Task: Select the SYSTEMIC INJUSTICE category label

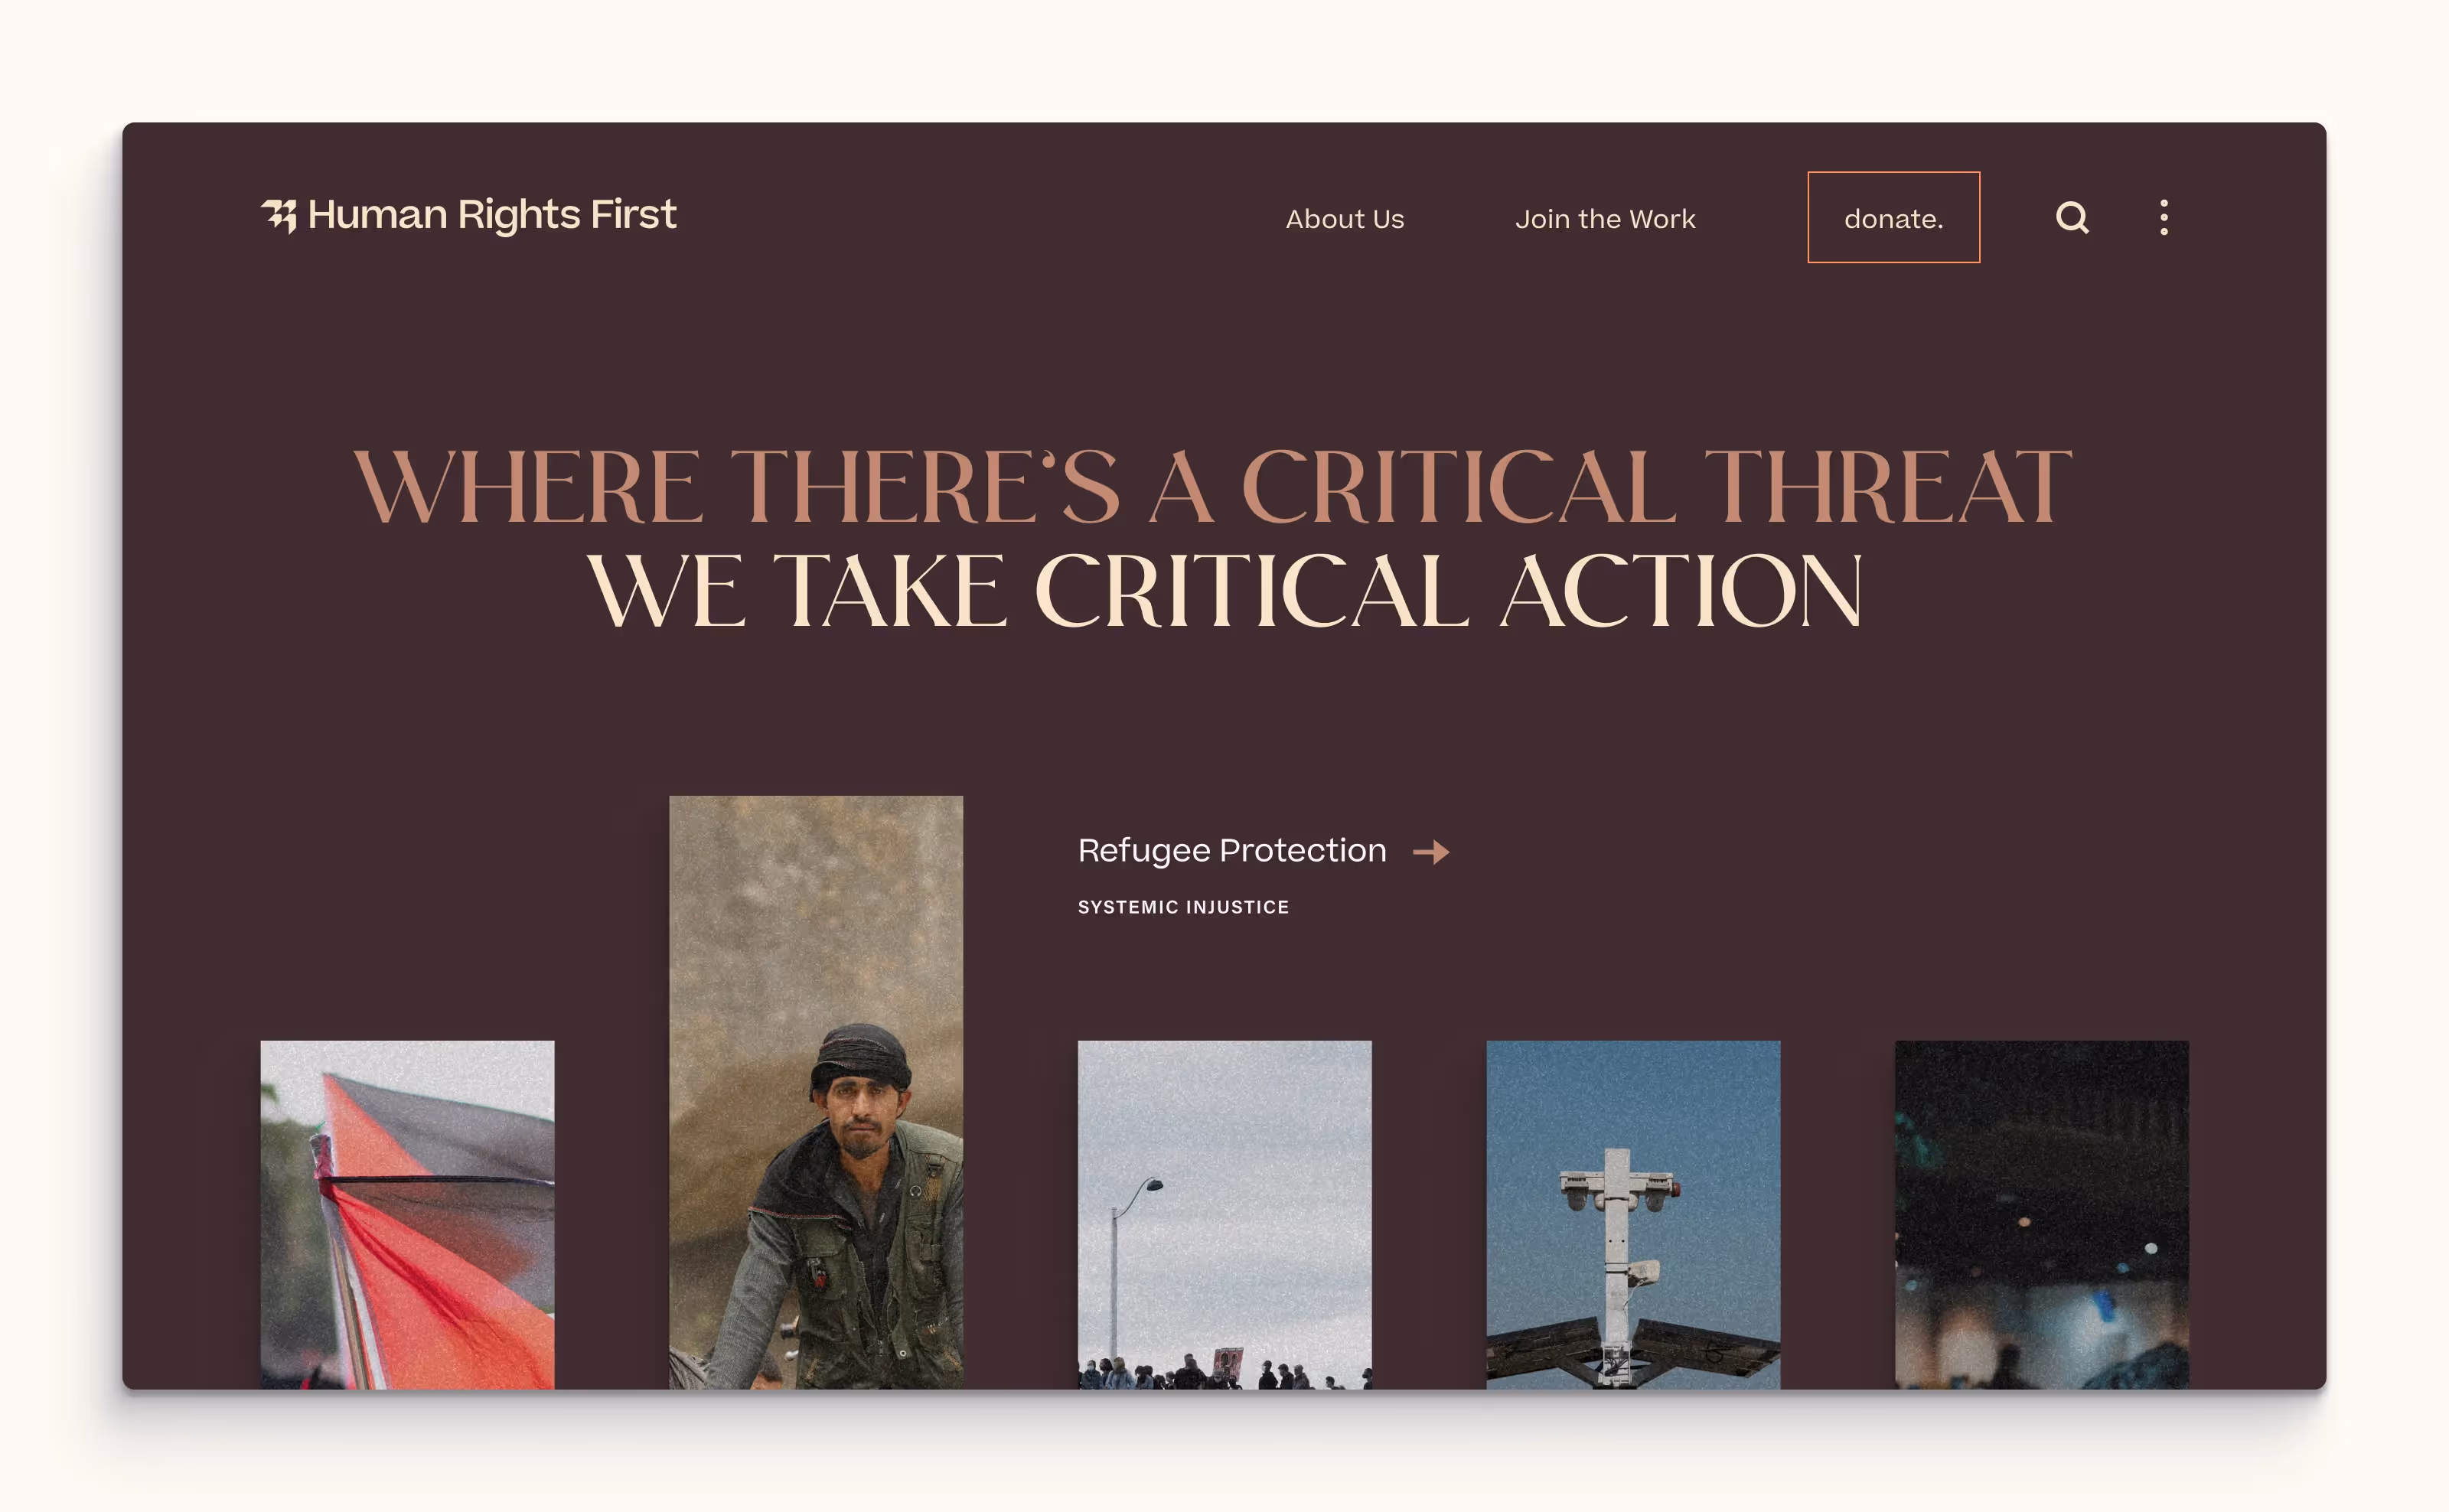Action: [1183, 907]
